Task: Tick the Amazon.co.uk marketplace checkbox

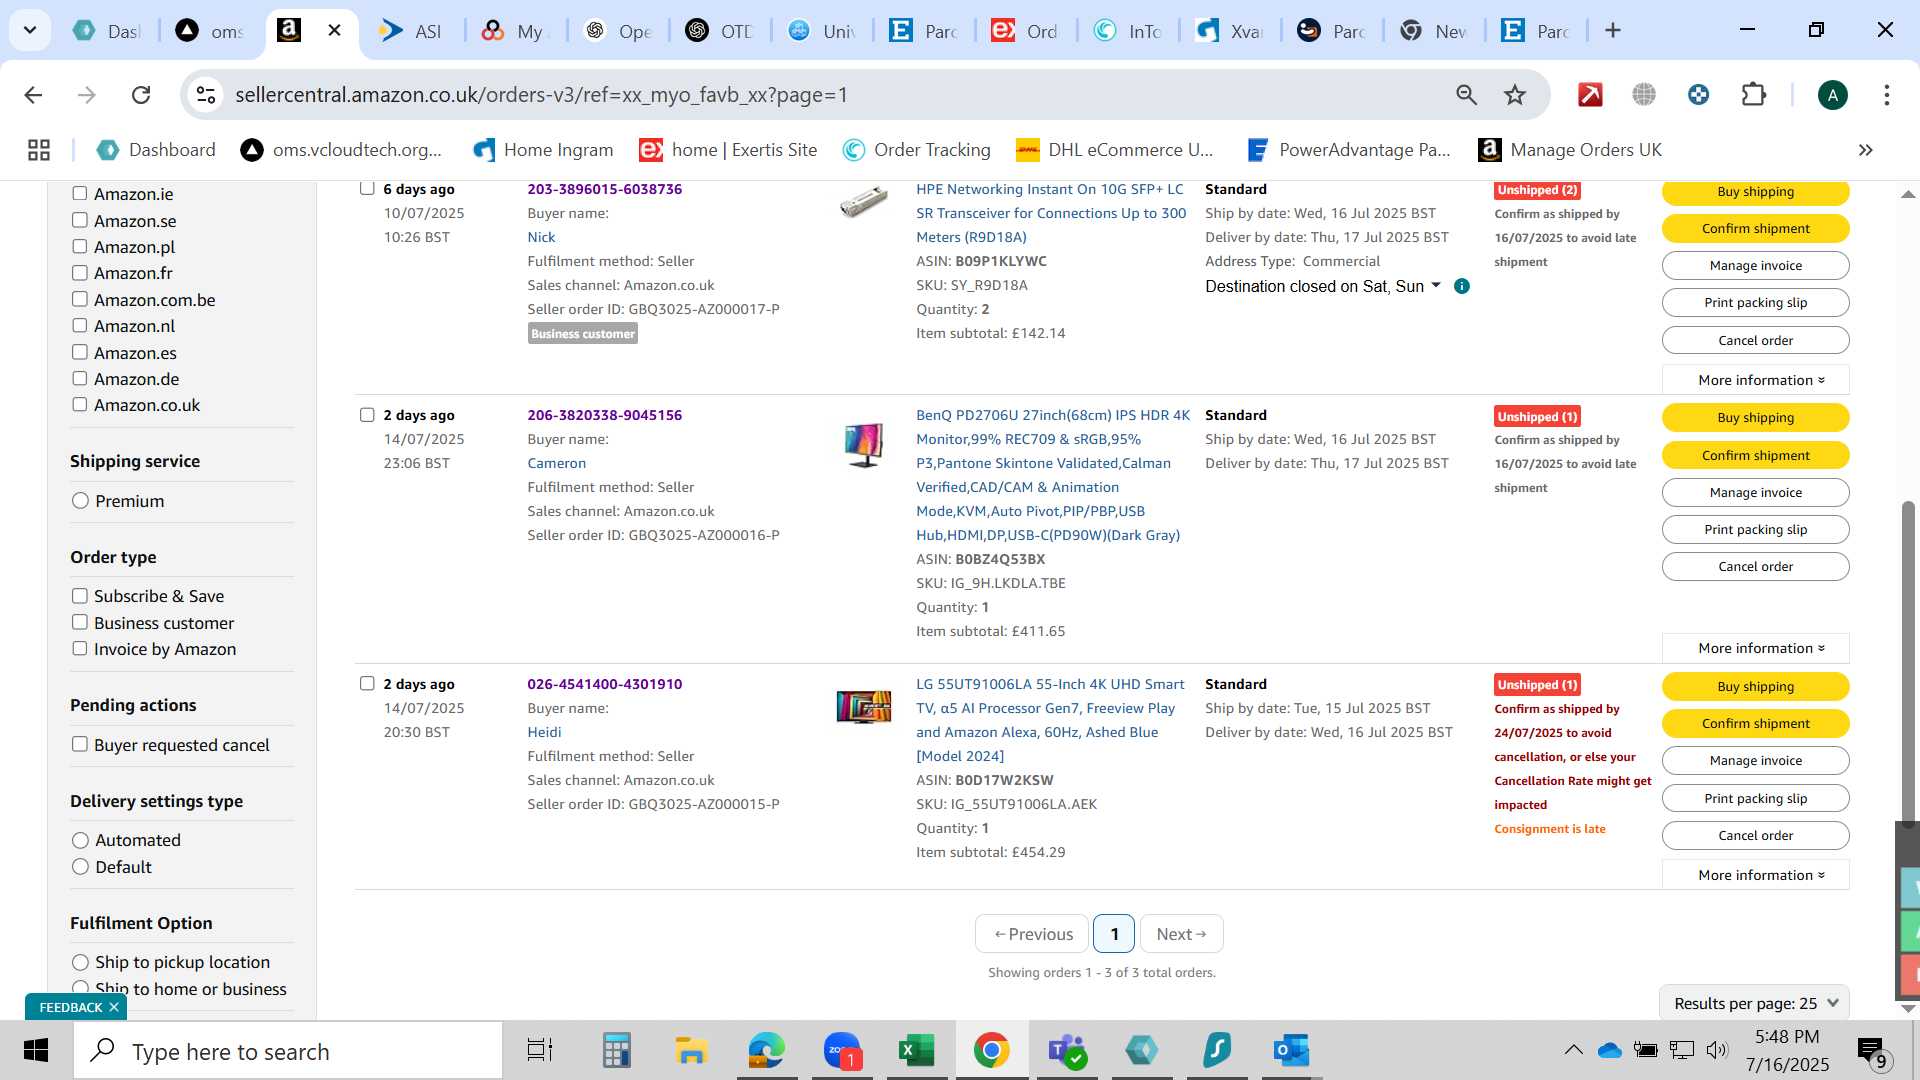Action: pos(80,404)
